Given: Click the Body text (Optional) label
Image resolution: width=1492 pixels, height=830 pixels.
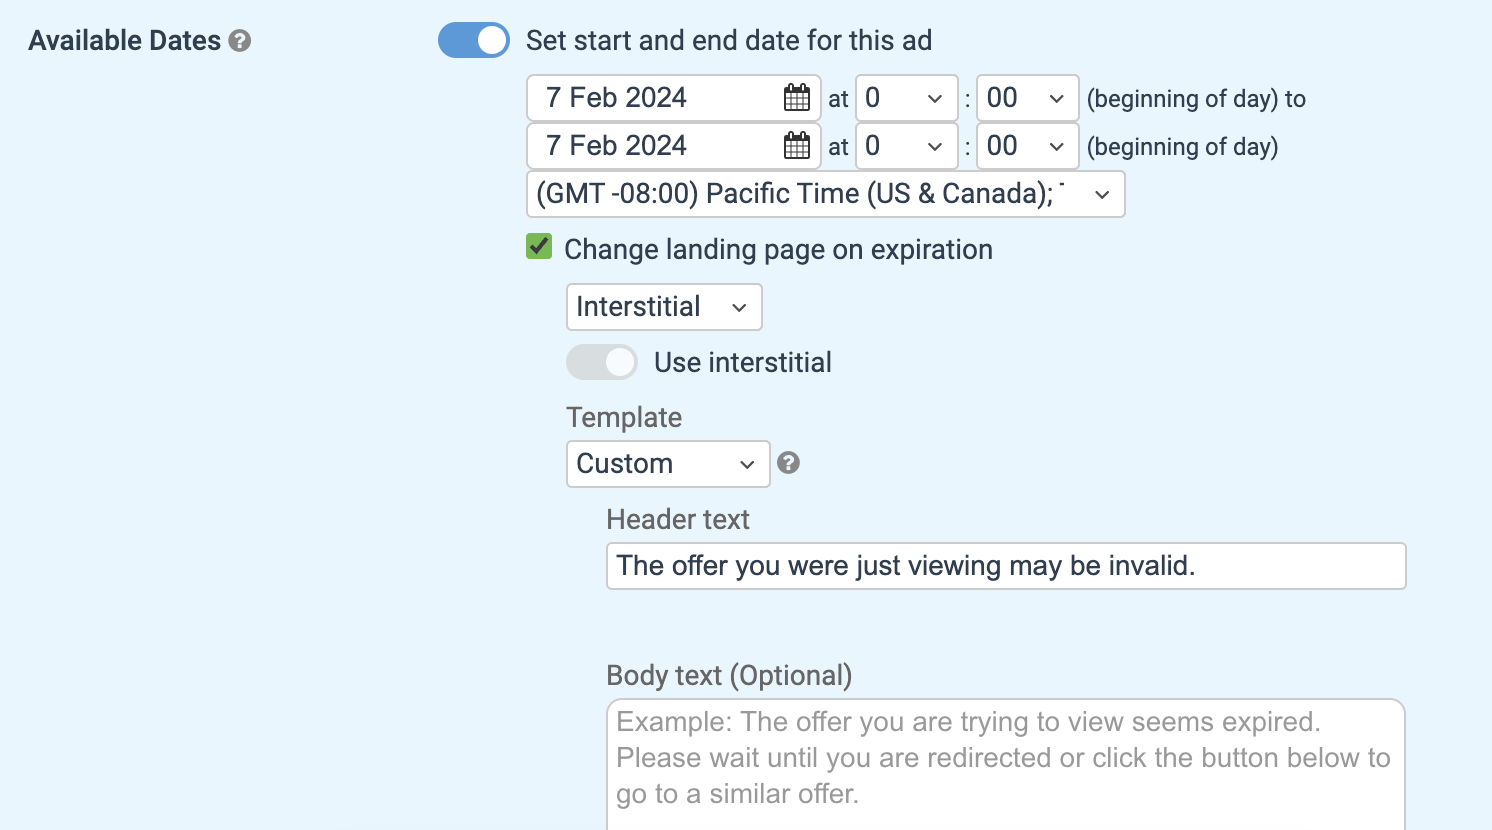Looking at the screenshot, I should pos(729,676).
